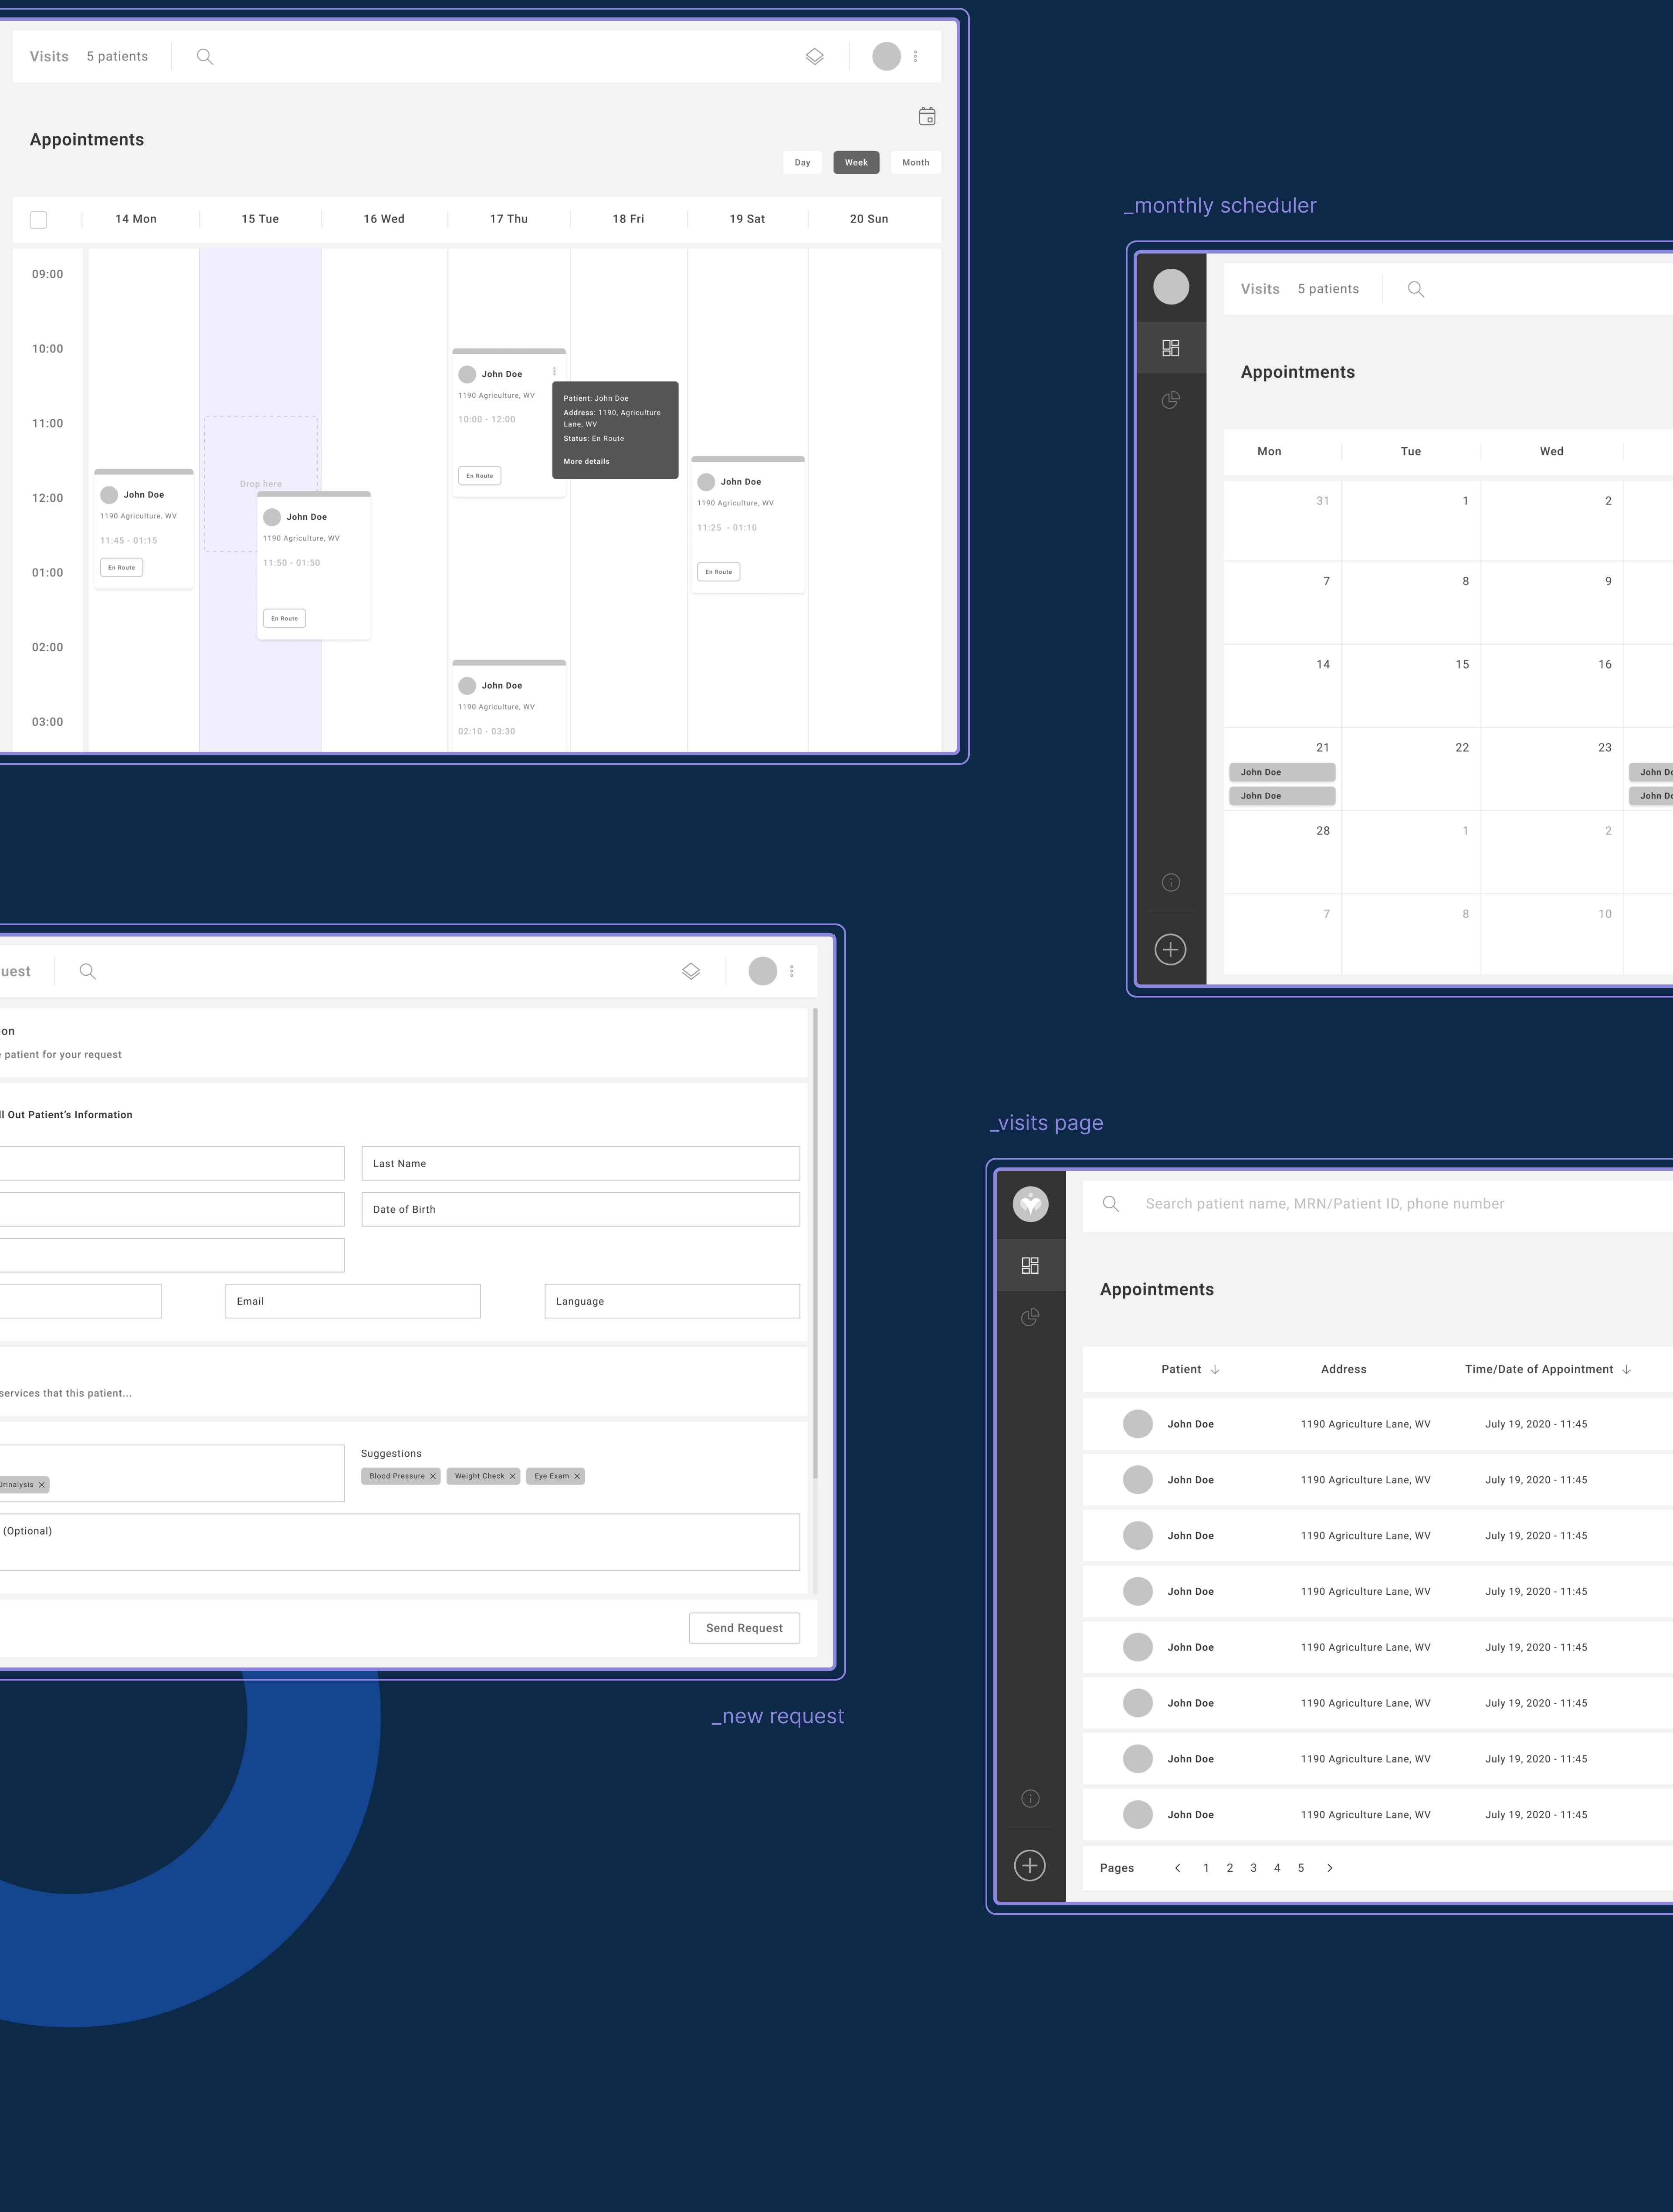Remove Blood Pressure suggestion tag
This screenshot has width=1673, height=2212.
pyautogui.click(x=433, y=1476)
